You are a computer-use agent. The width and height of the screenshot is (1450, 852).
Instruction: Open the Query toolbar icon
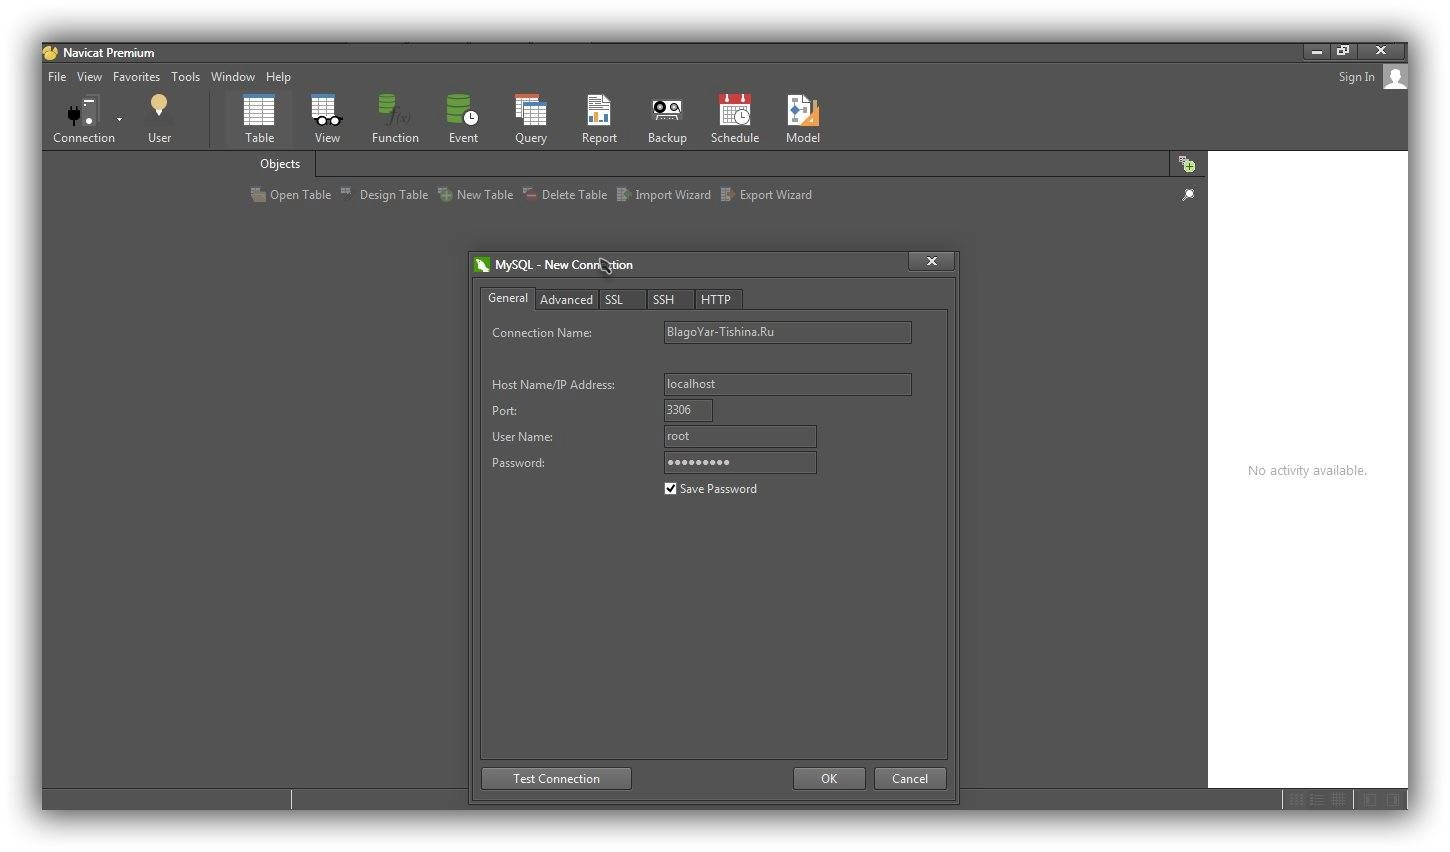click(531, 118)
